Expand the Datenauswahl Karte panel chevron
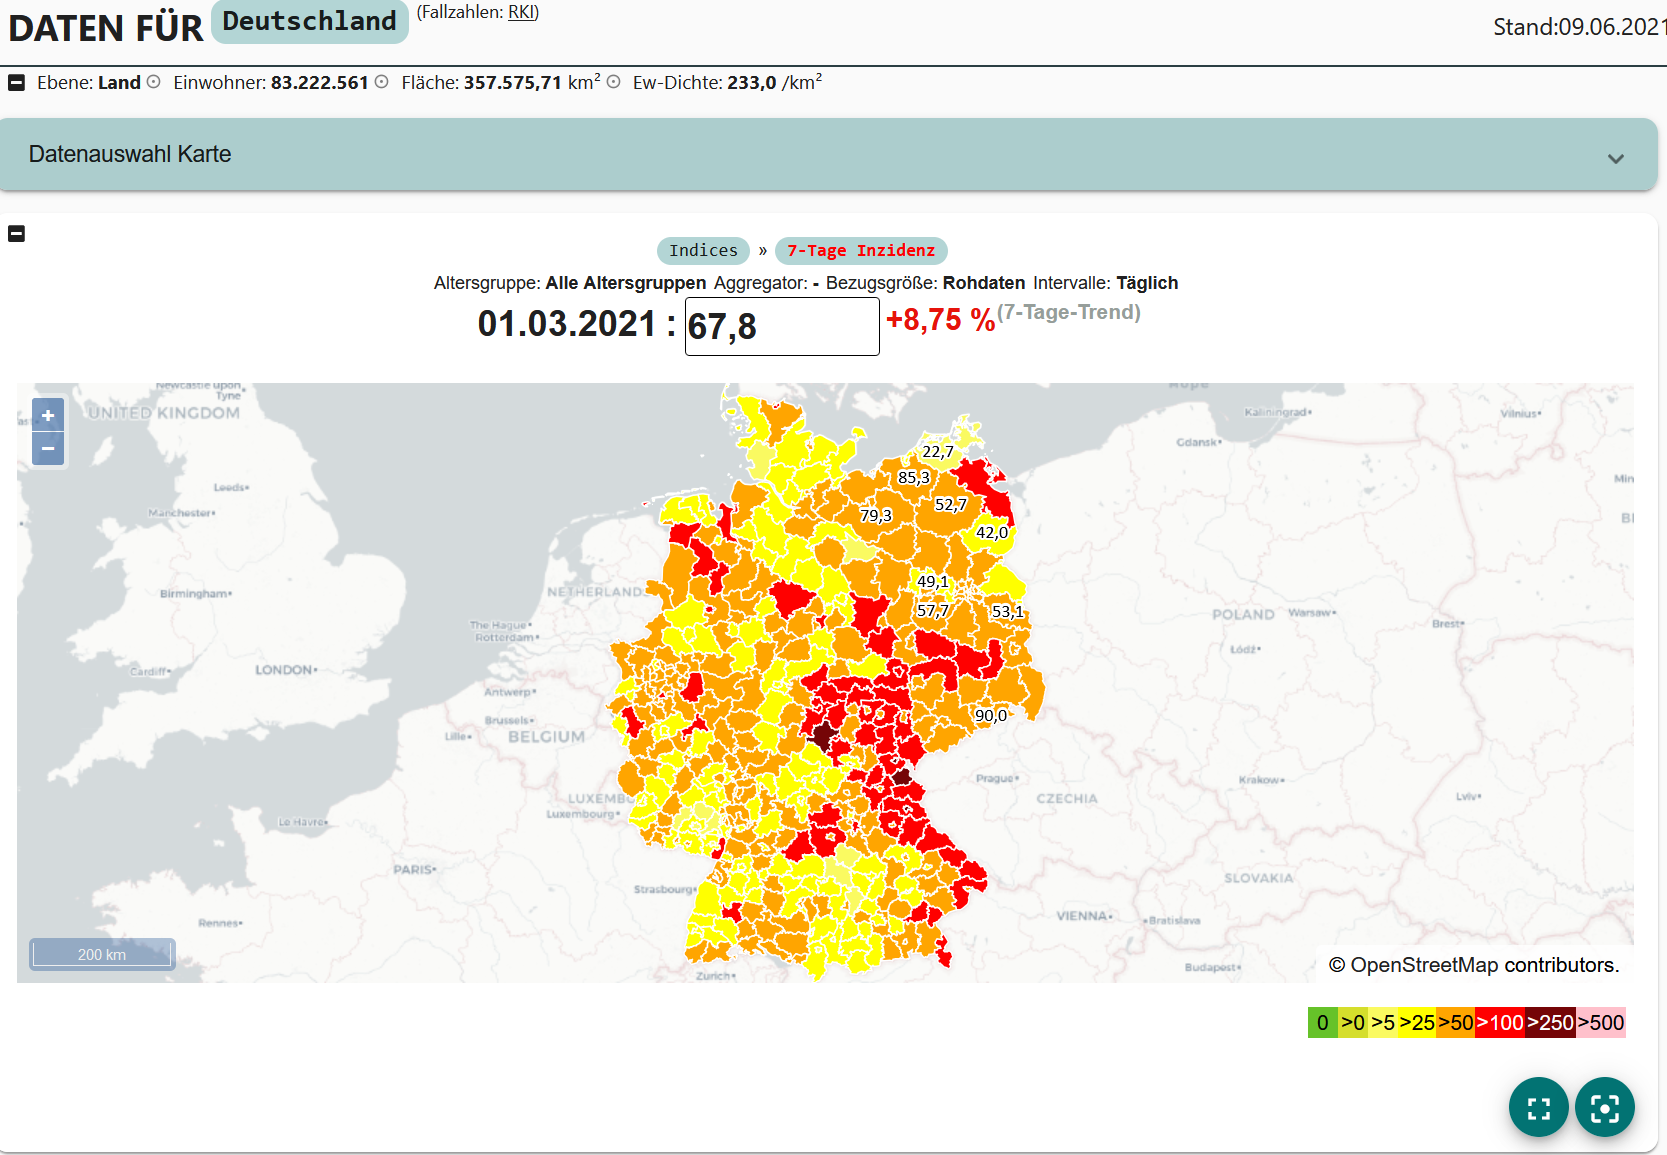This screenshot has height=1155, width=1667. [1615, 159]
